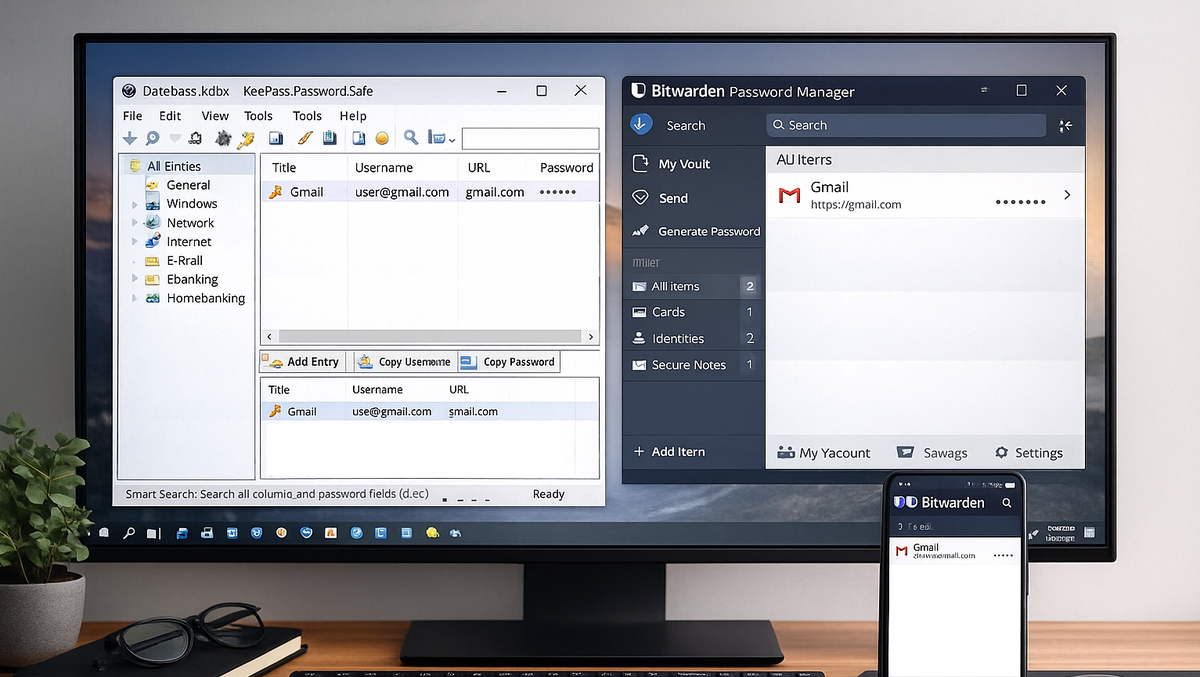1200x677 pixels.
Task: Click Add Itern in Bitwarden sidebar
Action: (669, 451)
